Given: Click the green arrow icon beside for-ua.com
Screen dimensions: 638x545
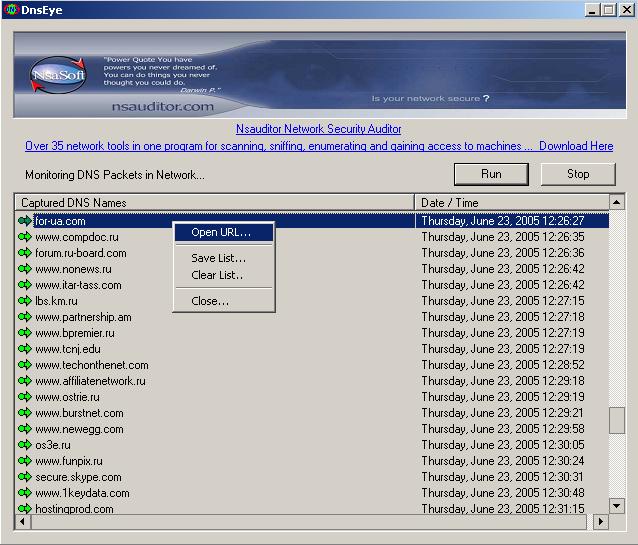Looking at the screenshot, I should click(x=25, y=221).
